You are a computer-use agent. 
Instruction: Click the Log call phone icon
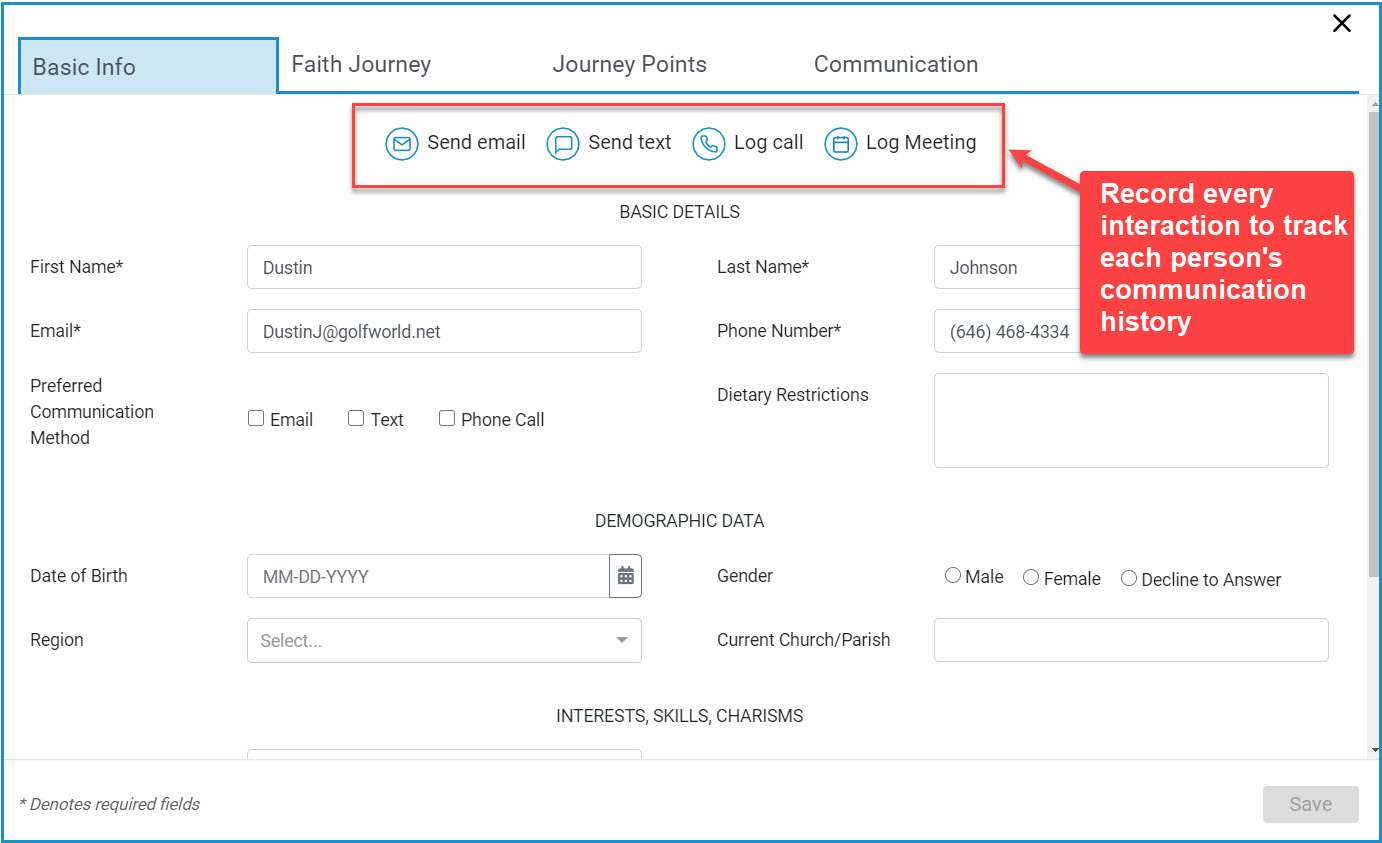coord(709,144)
